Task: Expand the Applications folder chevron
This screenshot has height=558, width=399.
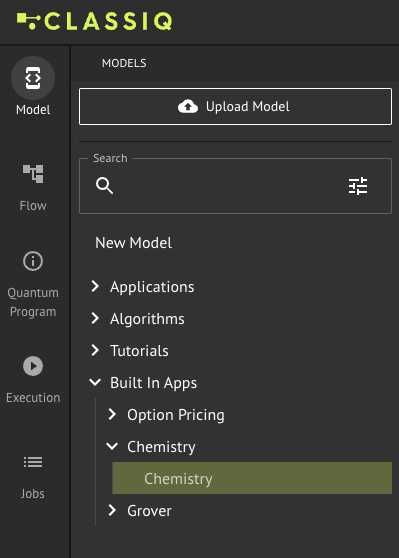Action: (x=95, y=286)
